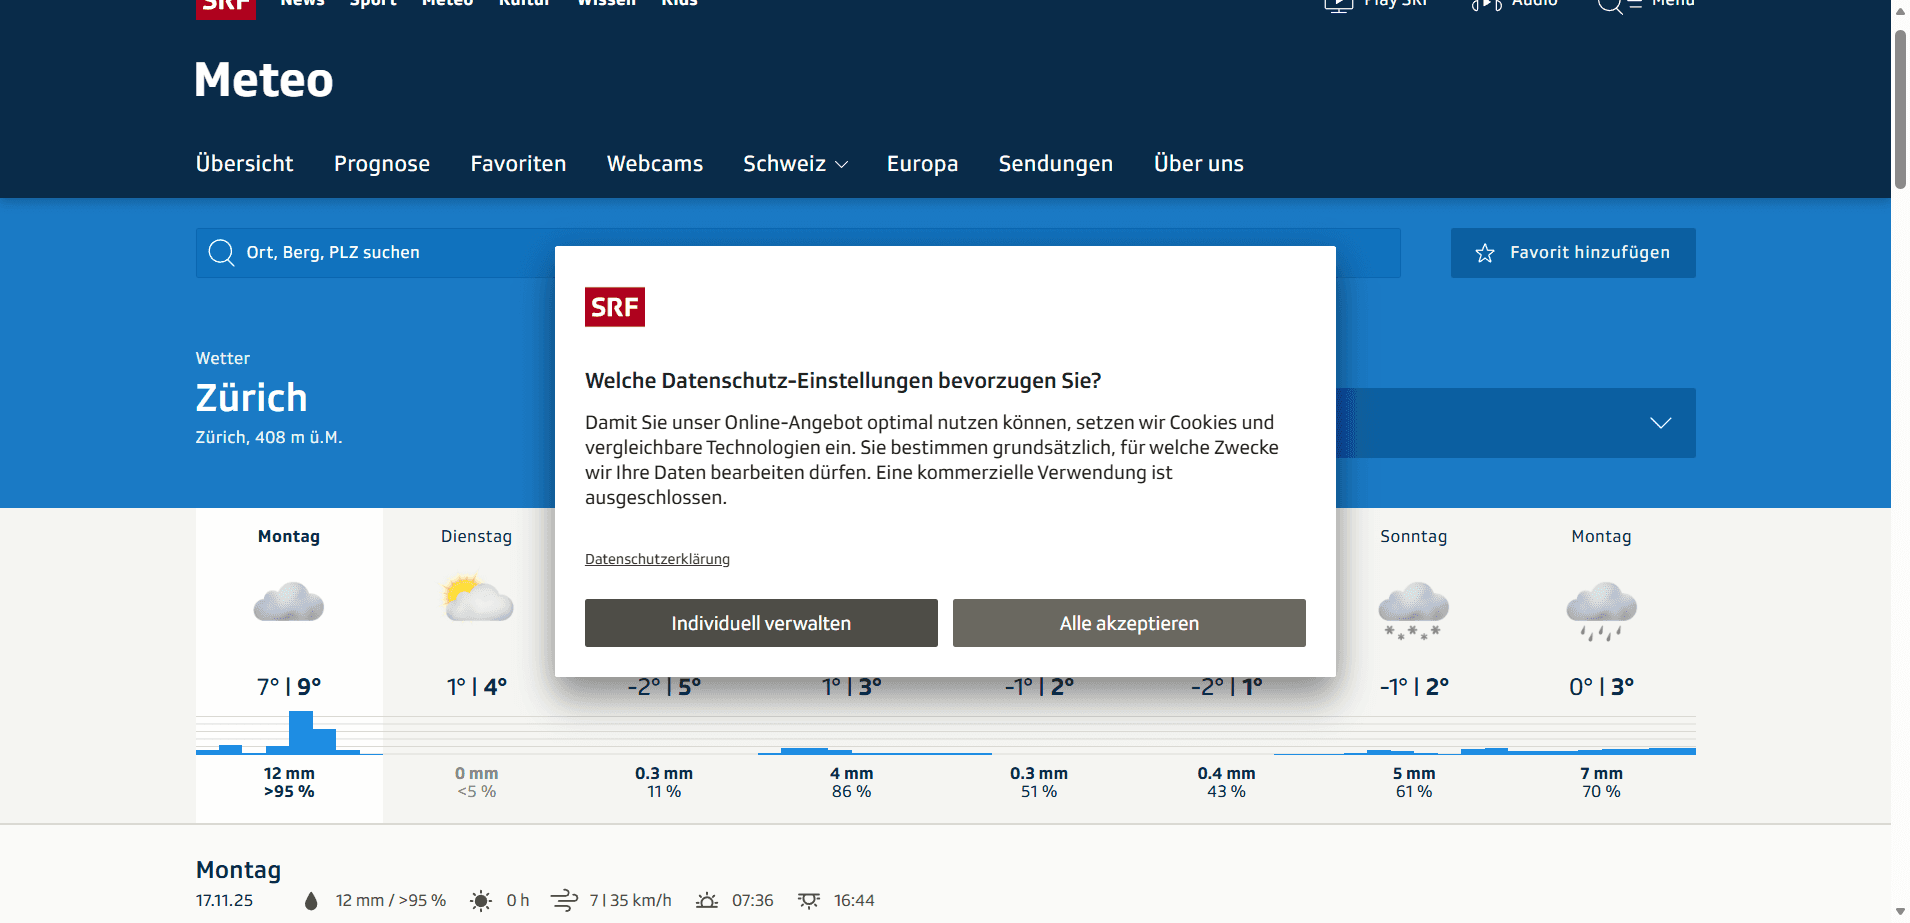
Task: Click the '4 mm' precipitation value
Action: point(852,774)
